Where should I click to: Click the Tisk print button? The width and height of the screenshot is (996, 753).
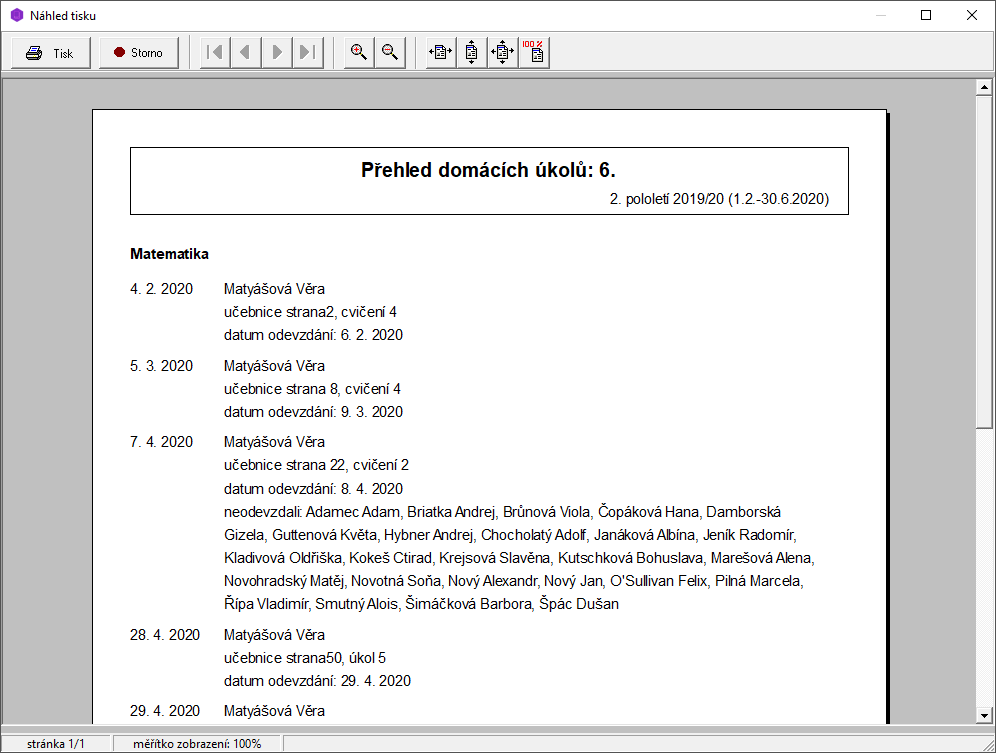pos(51,53)
